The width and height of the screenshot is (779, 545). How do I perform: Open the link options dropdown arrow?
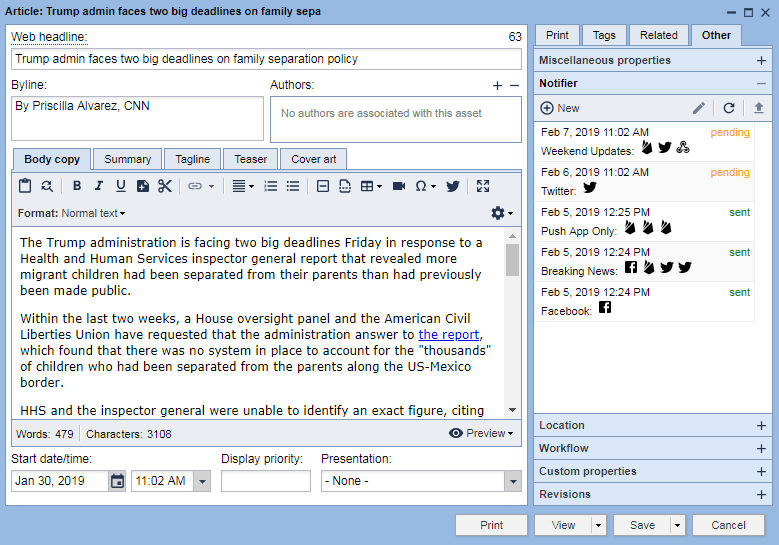(x=211, y=186)
